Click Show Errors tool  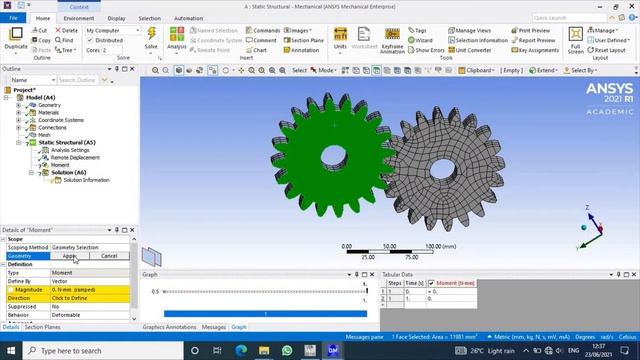(x=426, y=50)
